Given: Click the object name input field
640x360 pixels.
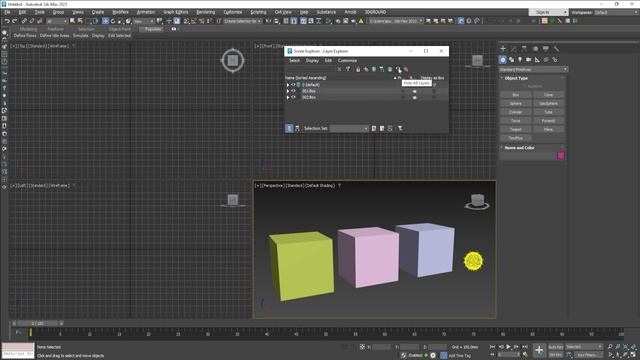Looking at the screenshot, I should click(528, 156).
